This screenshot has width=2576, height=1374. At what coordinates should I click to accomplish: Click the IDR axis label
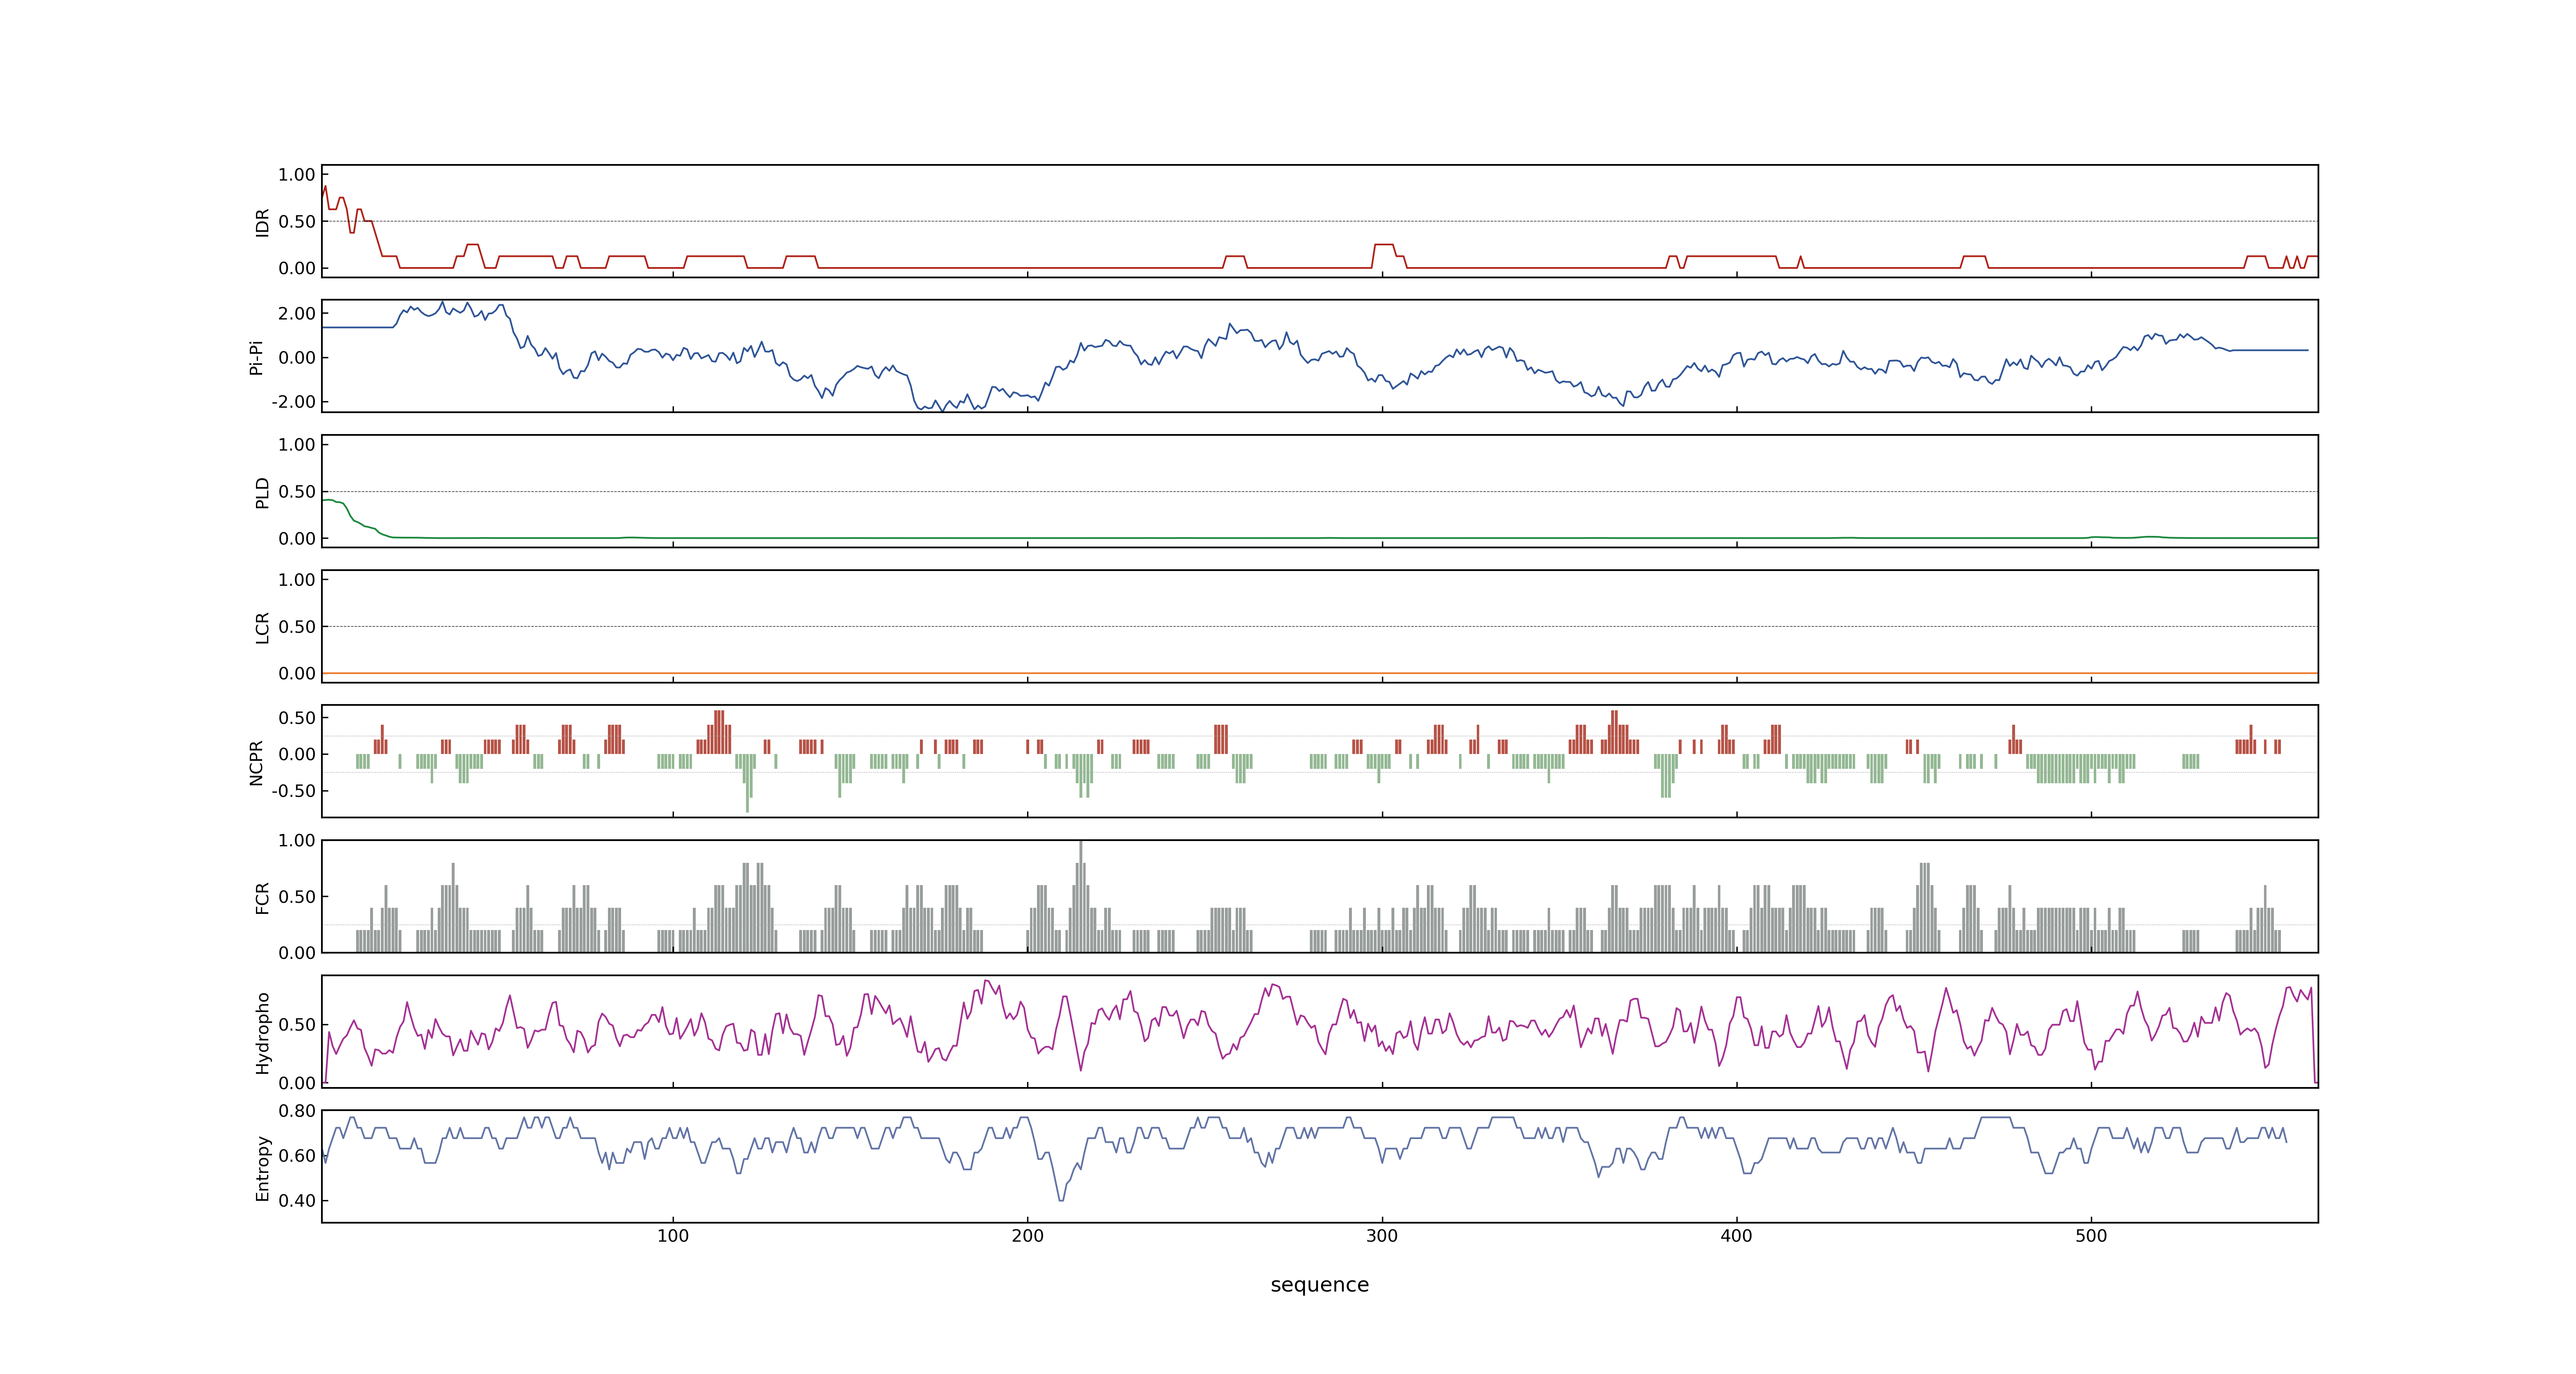tap(263, 222)
